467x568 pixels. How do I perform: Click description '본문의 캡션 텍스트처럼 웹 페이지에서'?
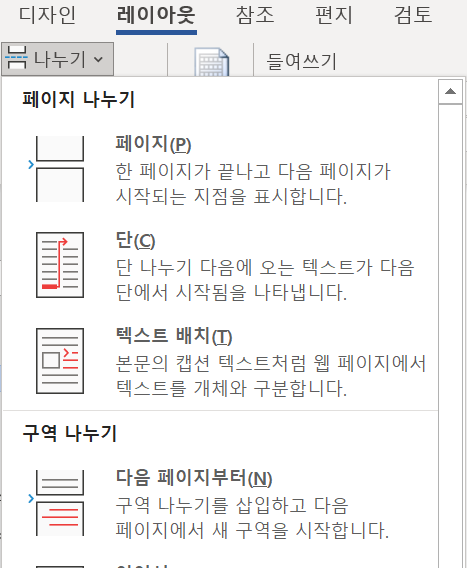[x=271, y=363]
